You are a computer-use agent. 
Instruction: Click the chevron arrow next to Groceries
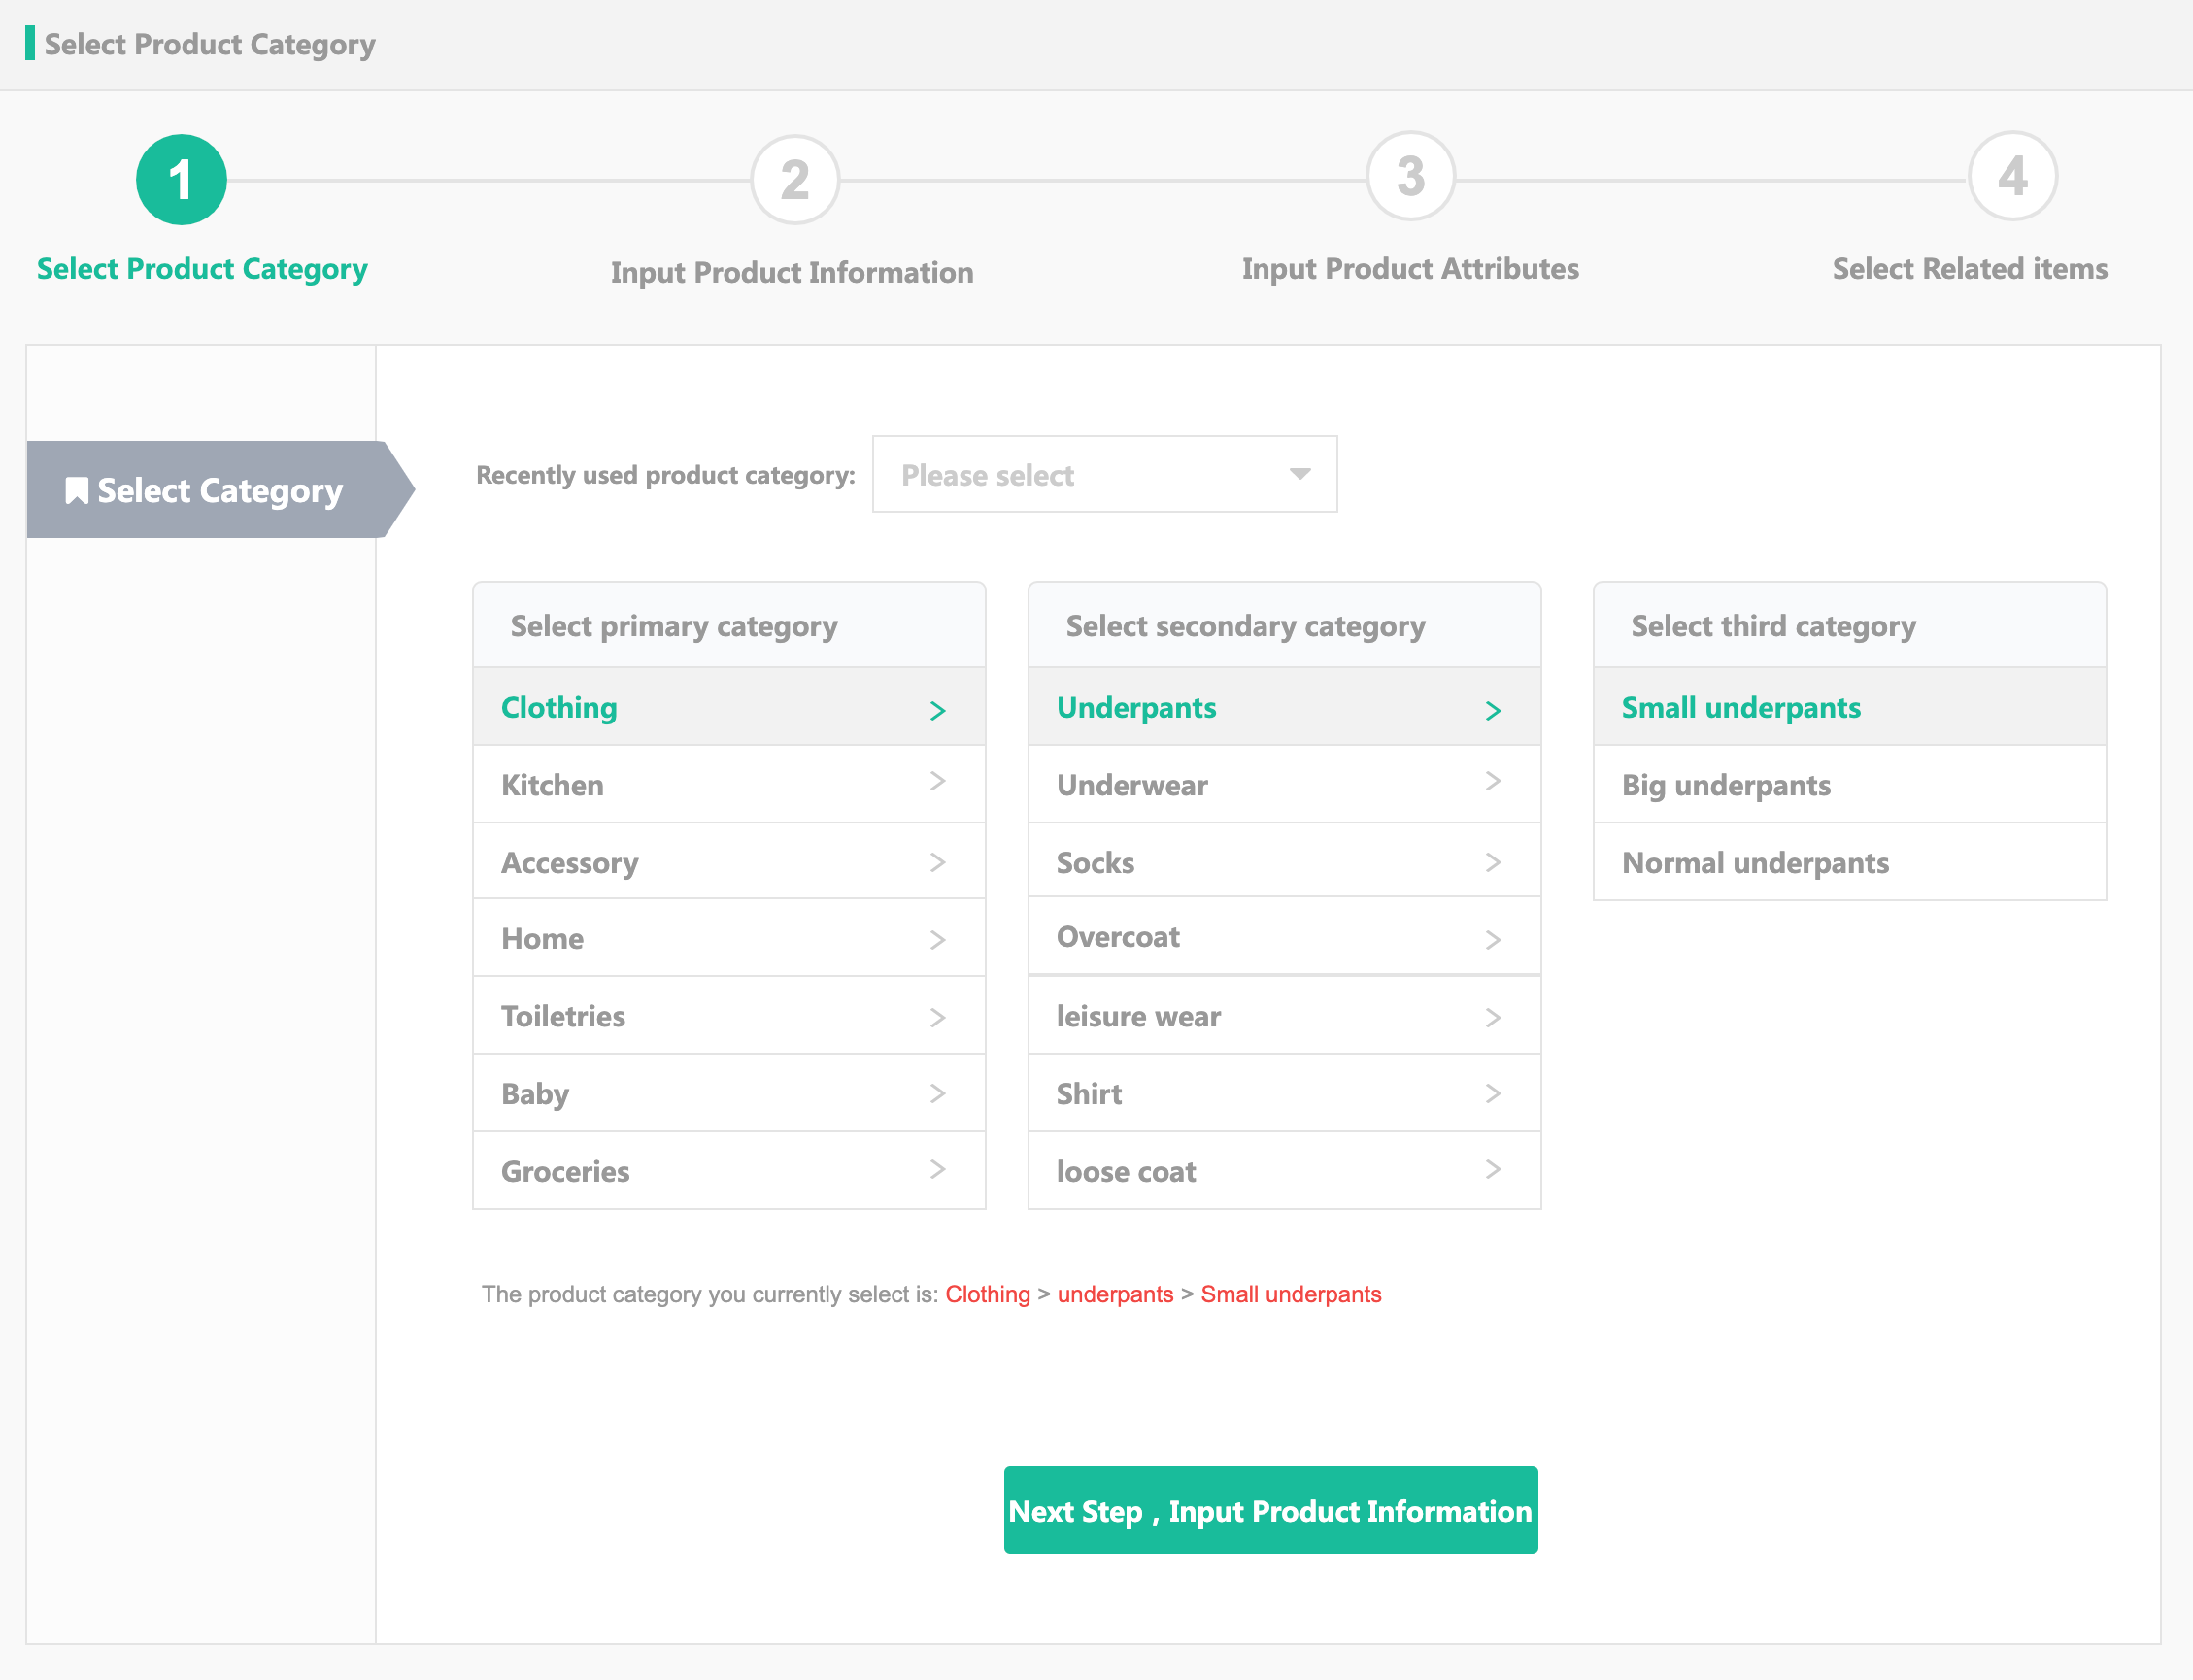pyautogui.click(x=937, y=1169)
